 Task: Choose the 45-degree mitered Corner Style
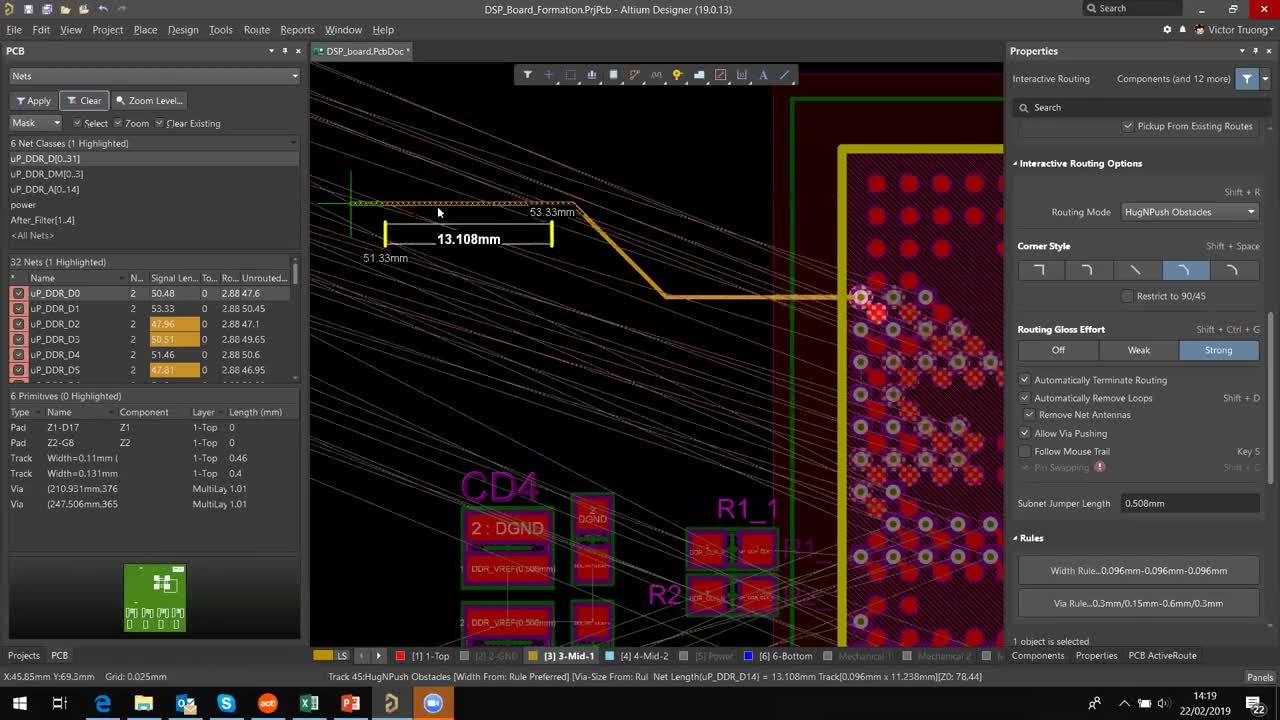coord(1137,270)
